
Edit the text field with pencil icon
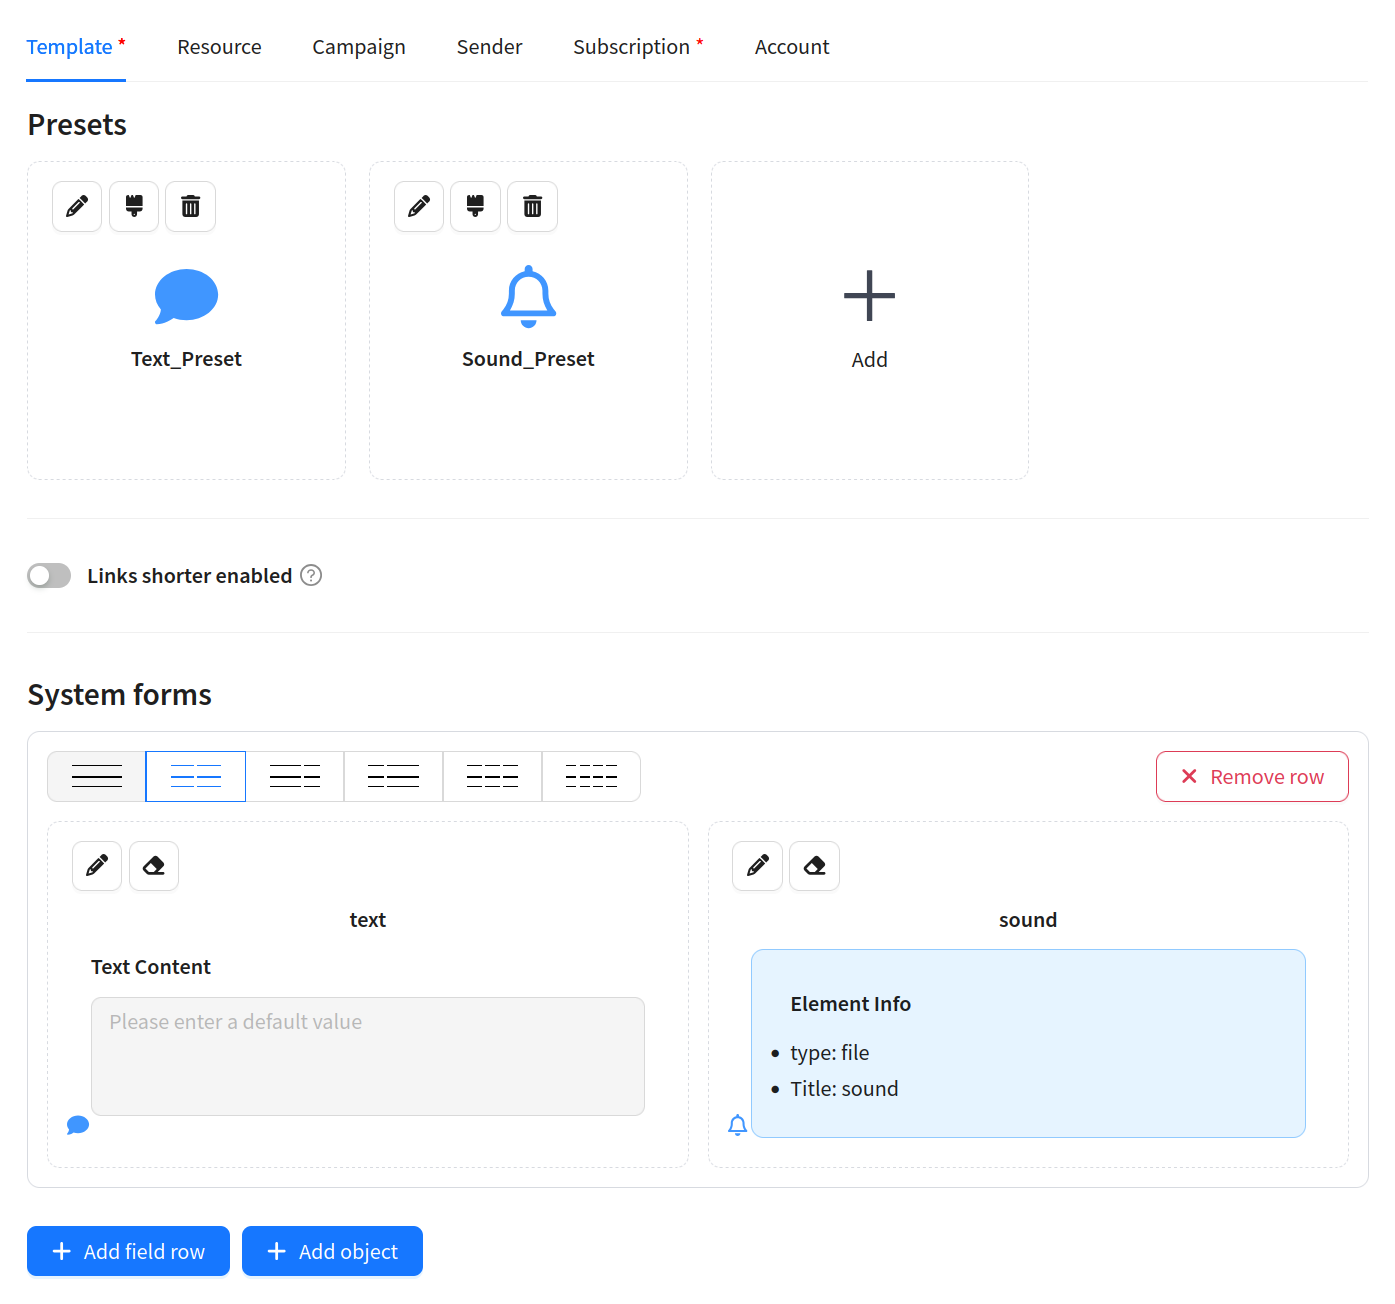[x=97, y=866]
